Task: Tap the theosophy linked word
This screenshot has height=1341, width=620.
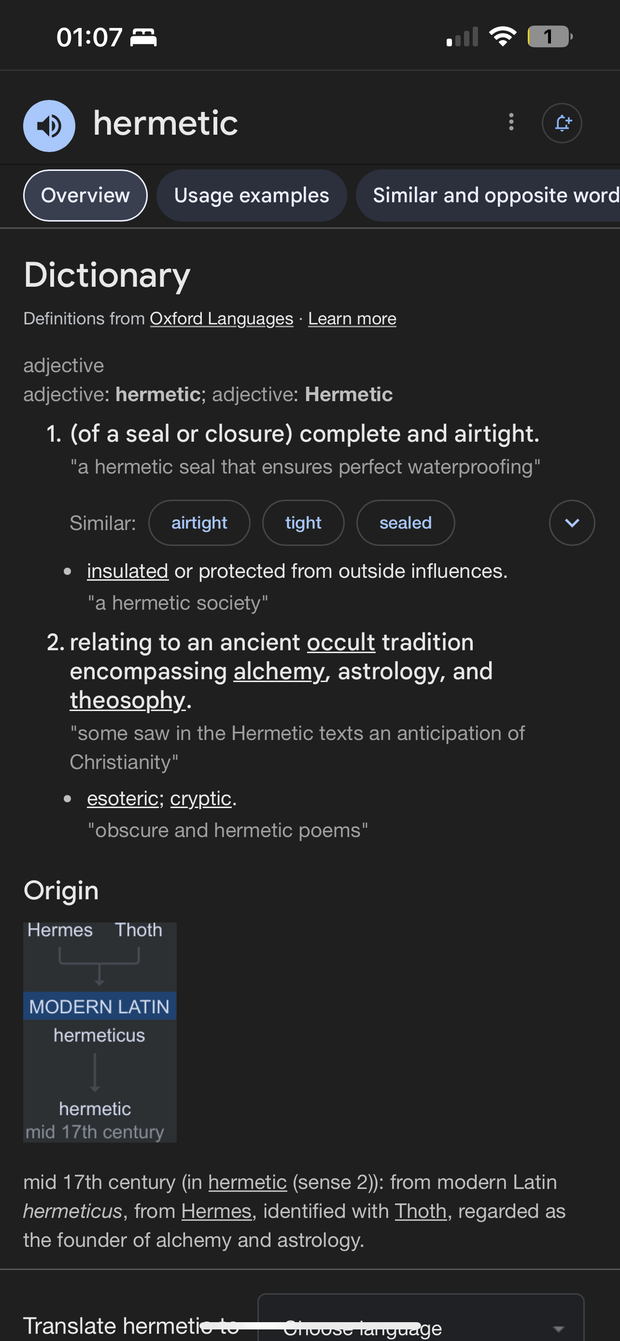Action: [x=127, y=700]
